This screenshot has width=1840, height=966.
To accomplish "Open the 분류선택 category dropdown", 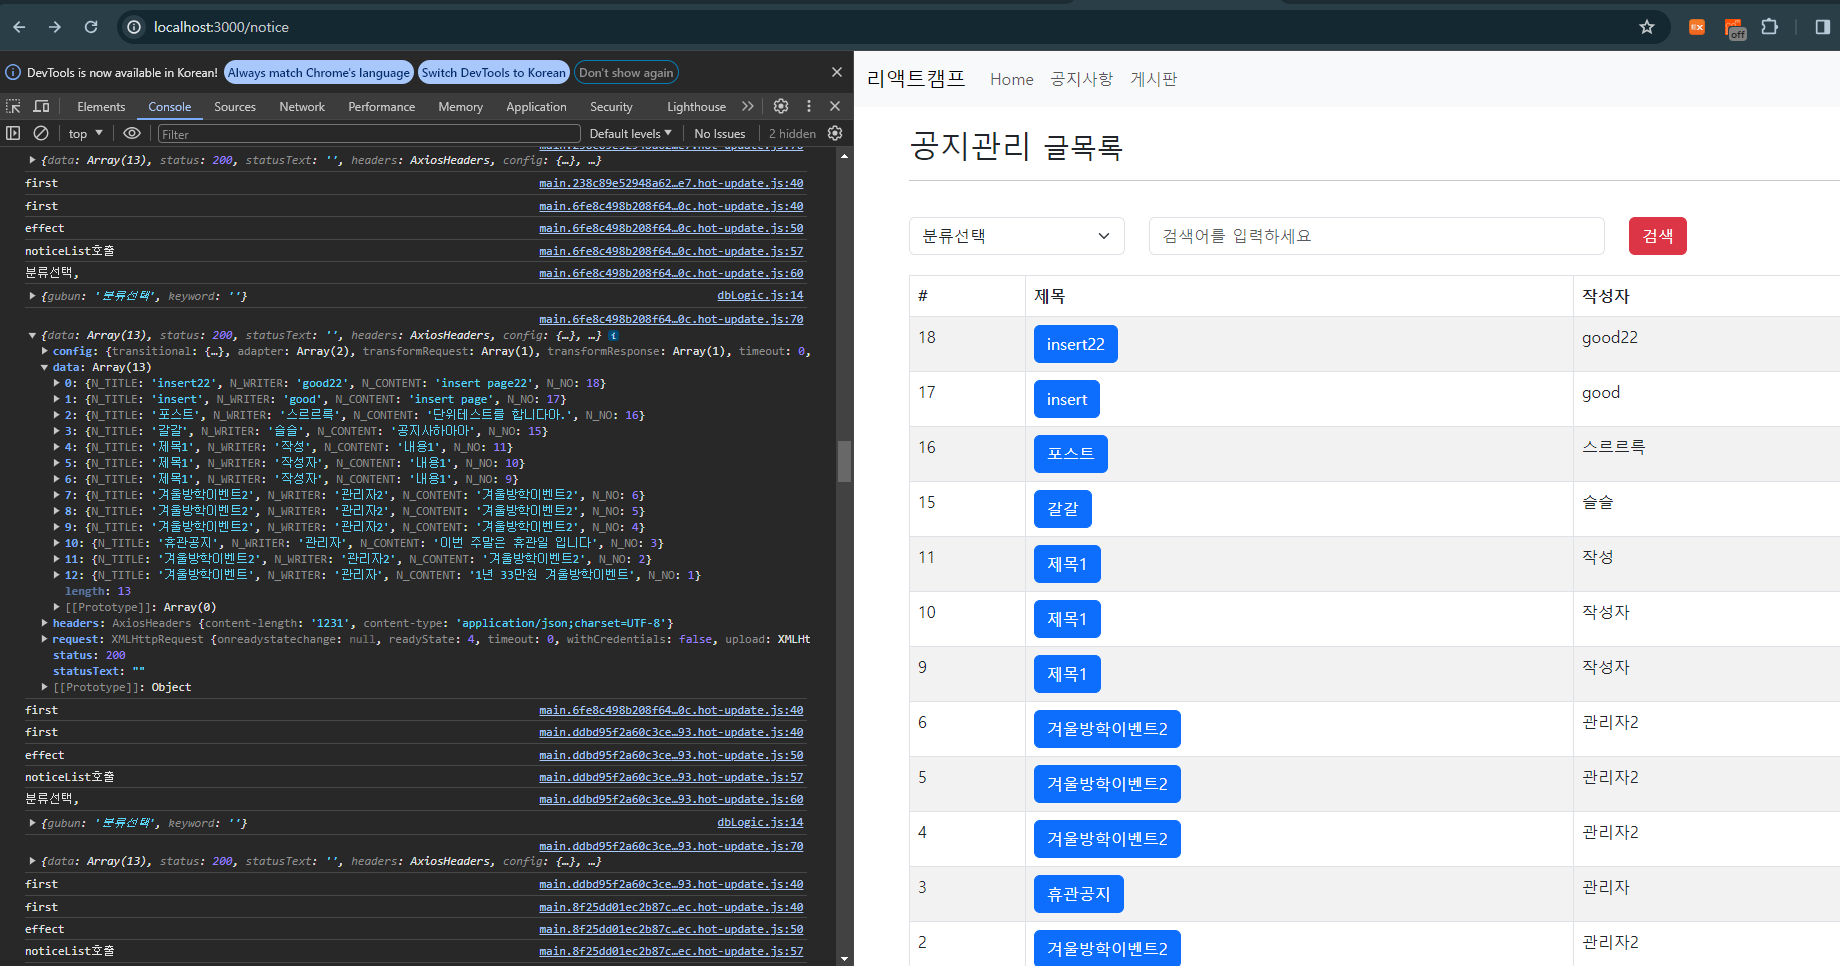I will 1017,236.
